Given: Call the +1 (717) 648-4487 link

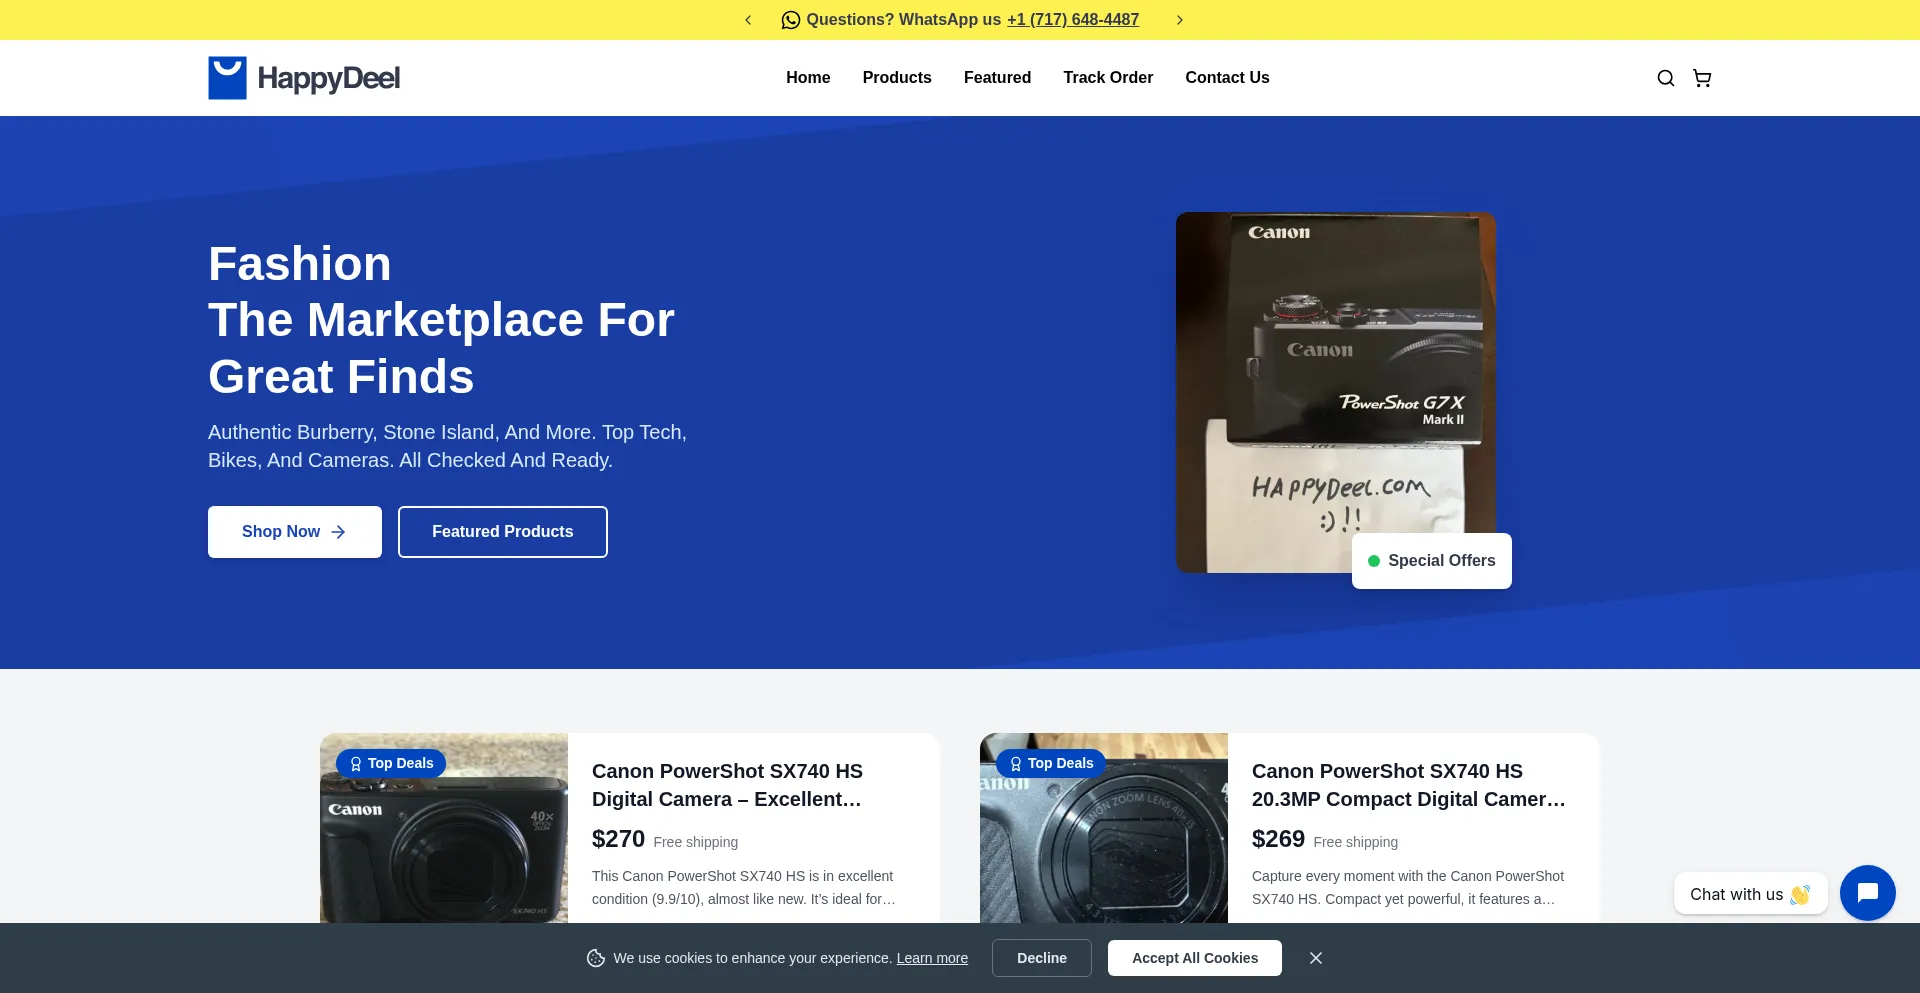Looking at the screenshot, I should pos(1072,19).
